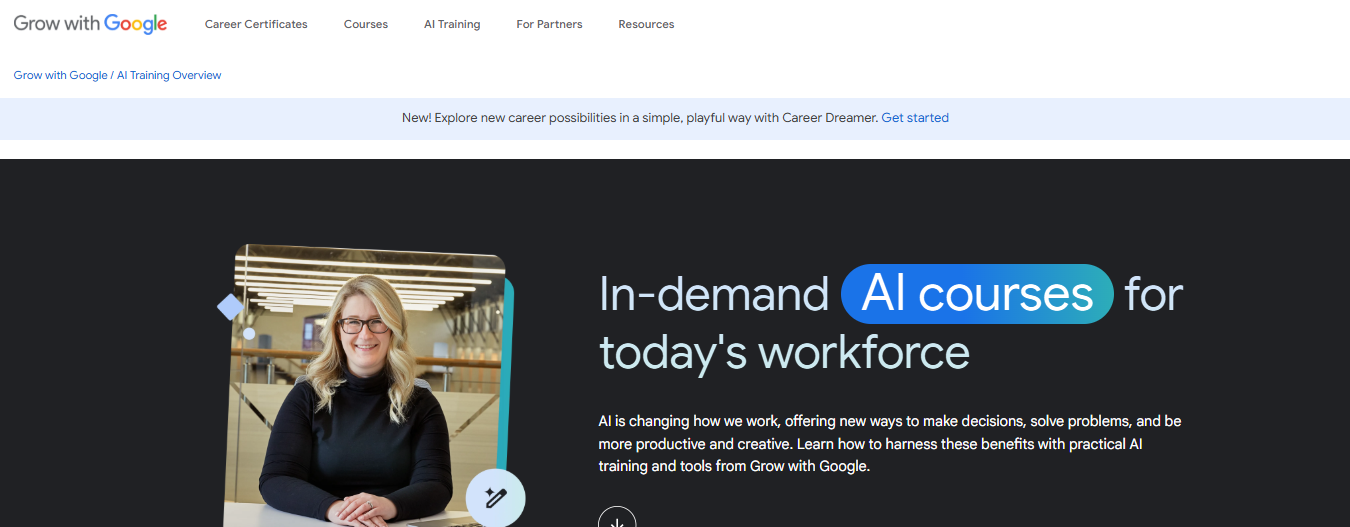1350x527 pixels.
Task: Open the For Partners menu
Action: tap(549, 24)
